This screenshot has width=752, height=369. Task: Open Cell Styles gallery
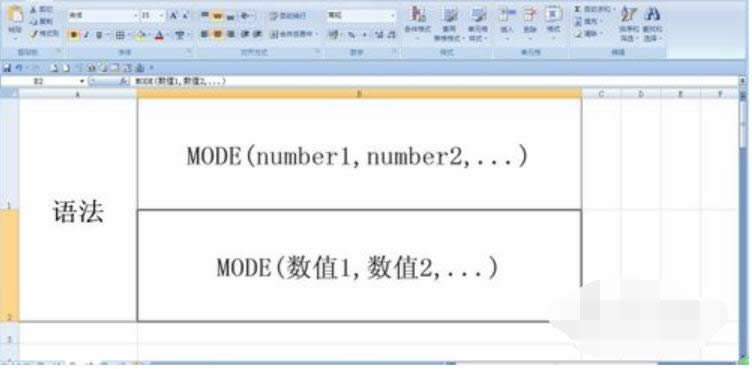coord(478,24)
